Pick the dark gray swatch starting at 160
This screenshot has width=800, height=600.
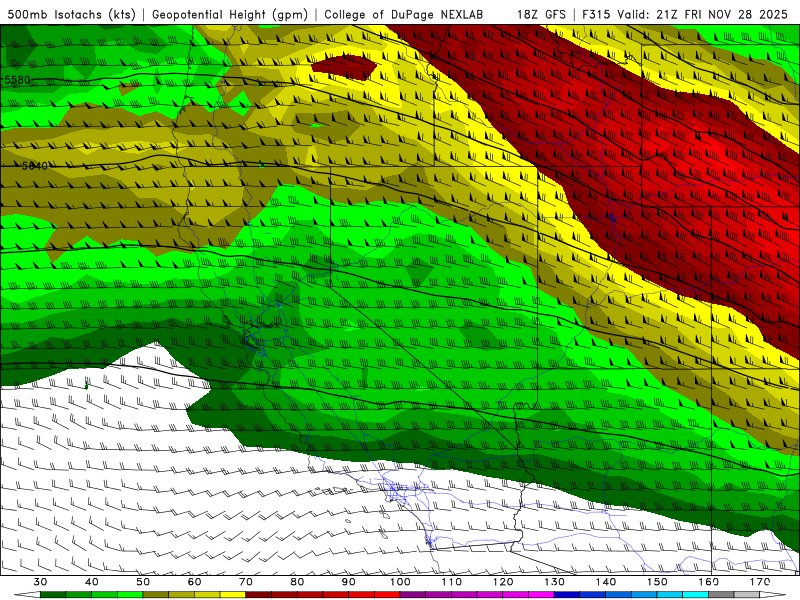pos(721,595)
